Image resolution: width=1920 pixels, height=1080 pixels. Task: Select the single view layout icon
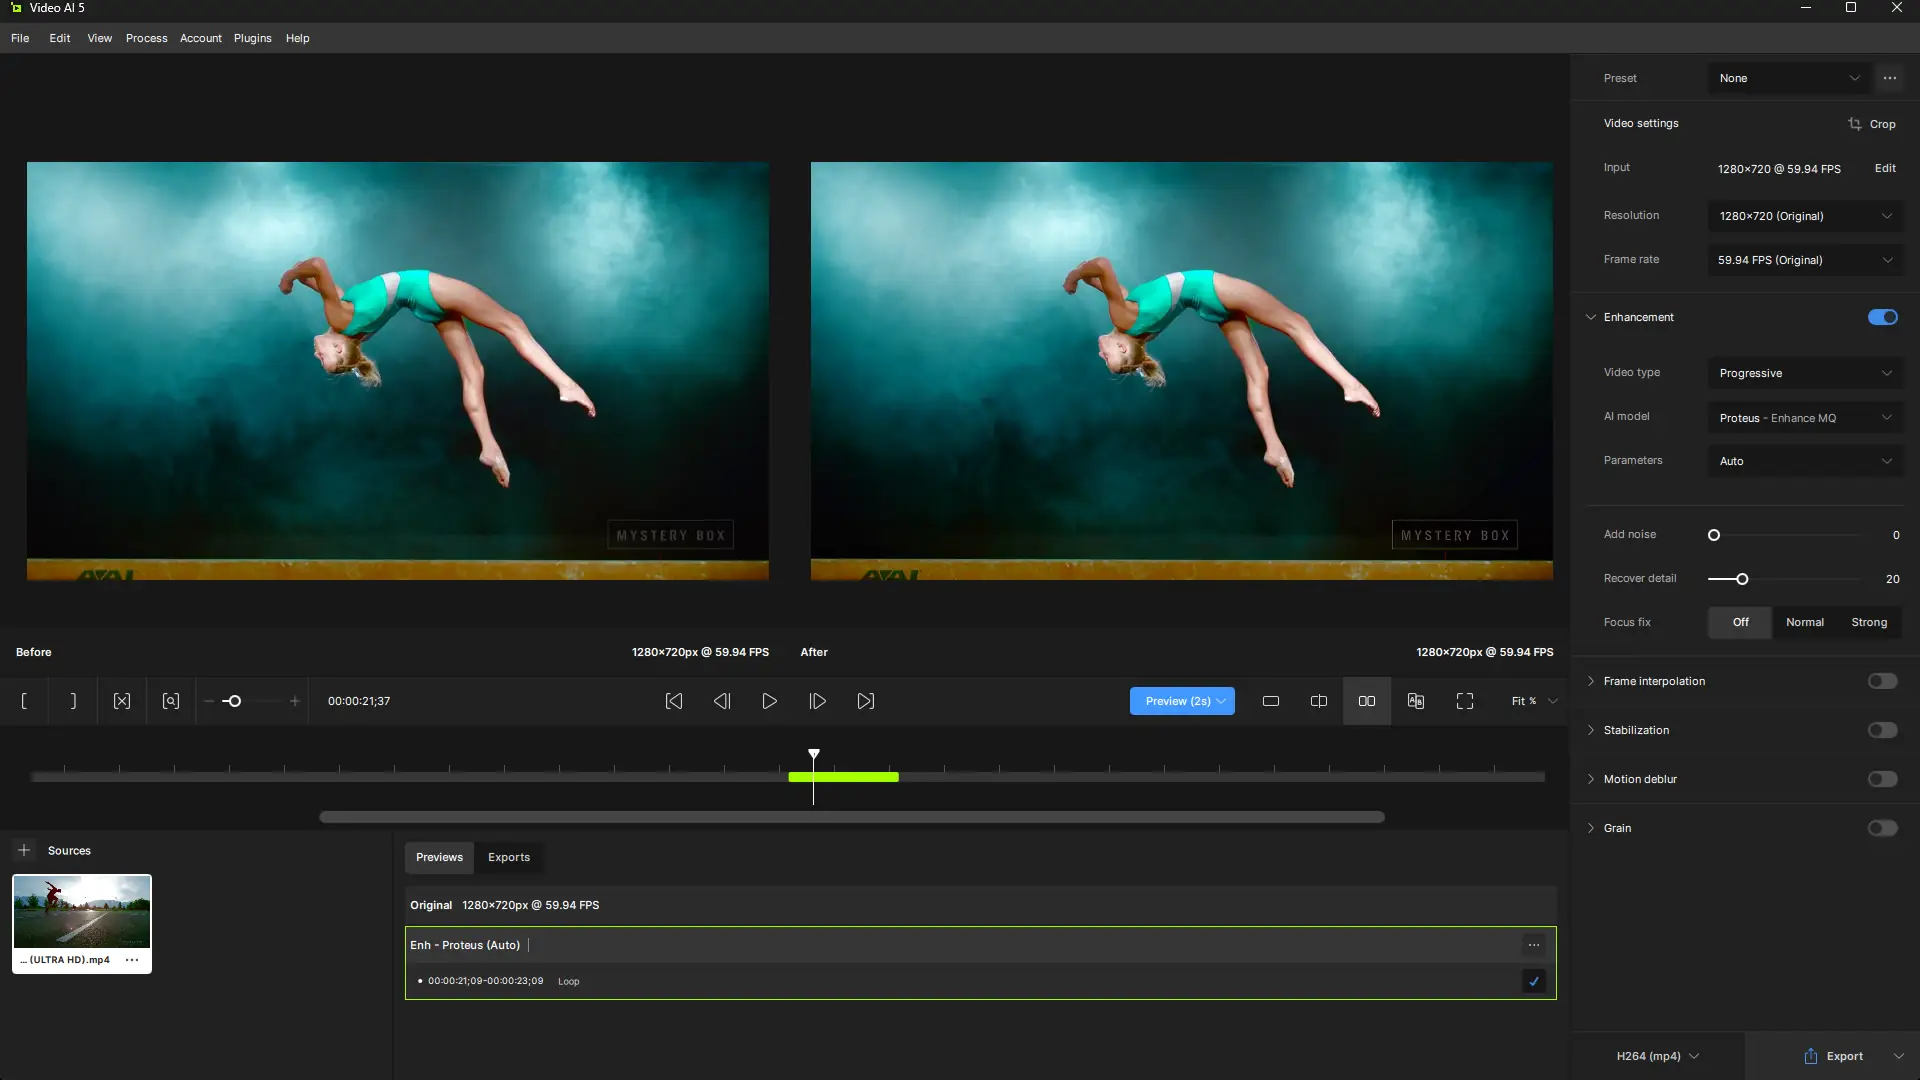coord(1270,701)
